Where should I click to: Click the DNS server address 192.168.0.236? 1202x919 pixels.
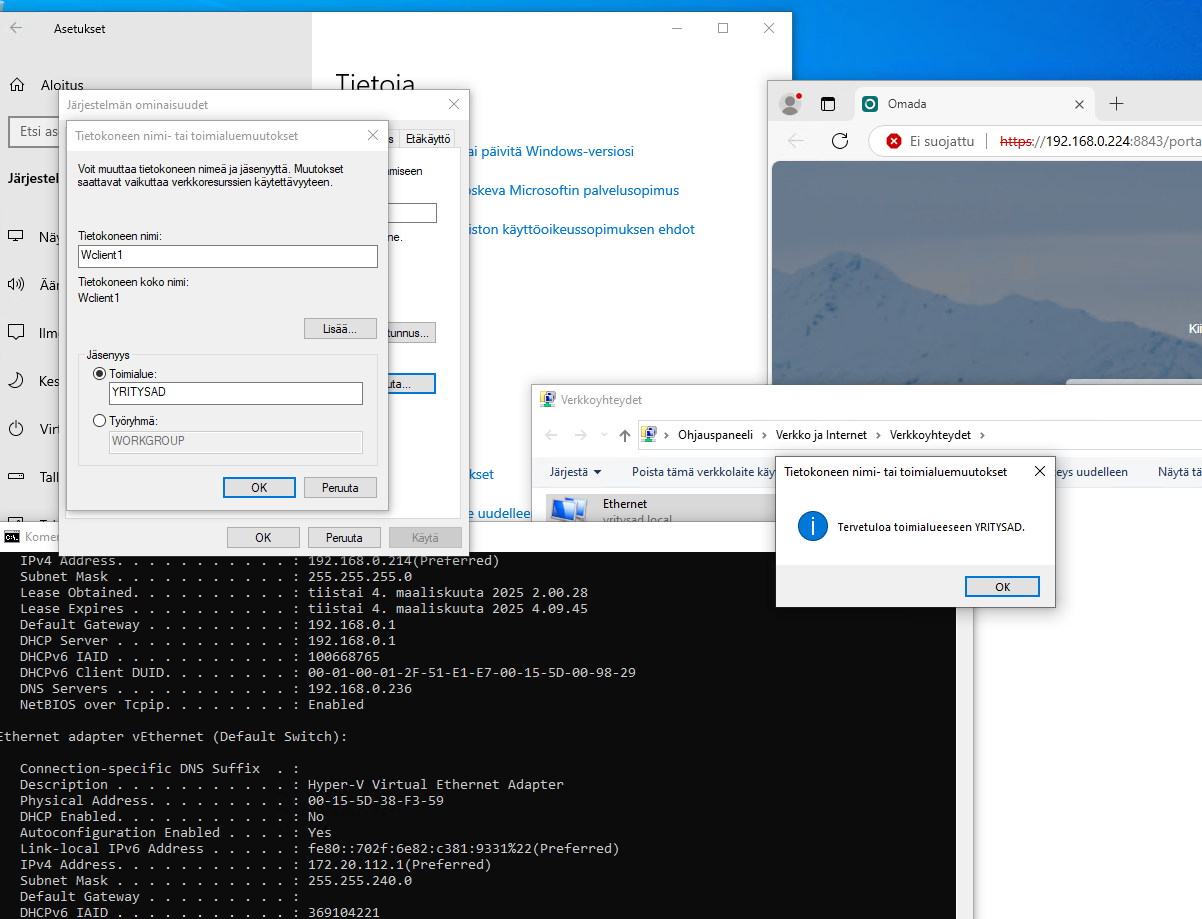360,688
